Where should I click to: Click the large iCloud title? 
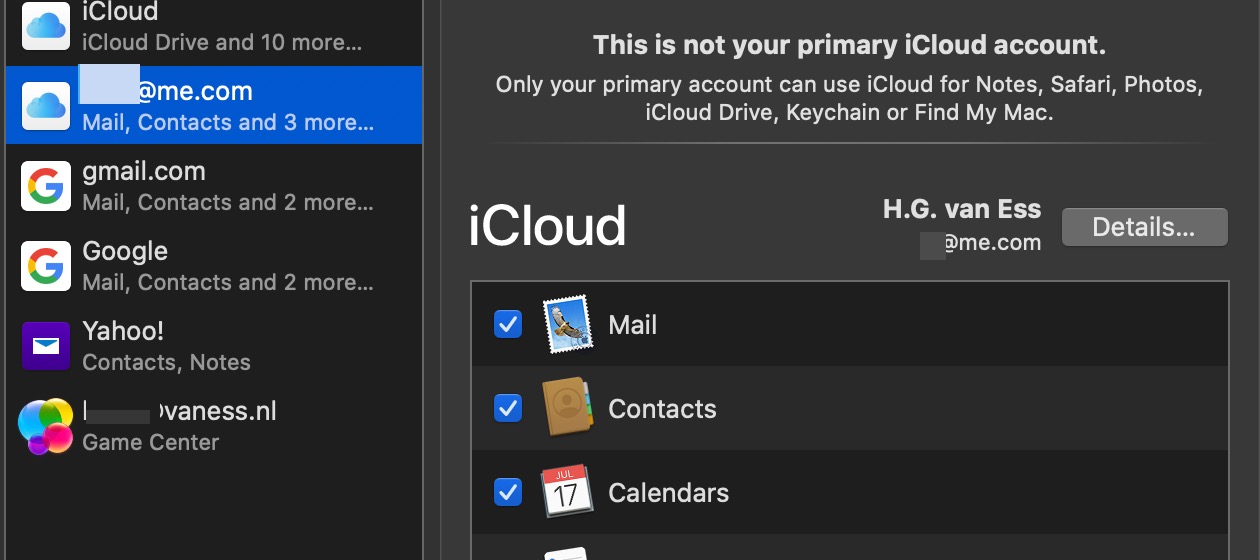(547, 226)
